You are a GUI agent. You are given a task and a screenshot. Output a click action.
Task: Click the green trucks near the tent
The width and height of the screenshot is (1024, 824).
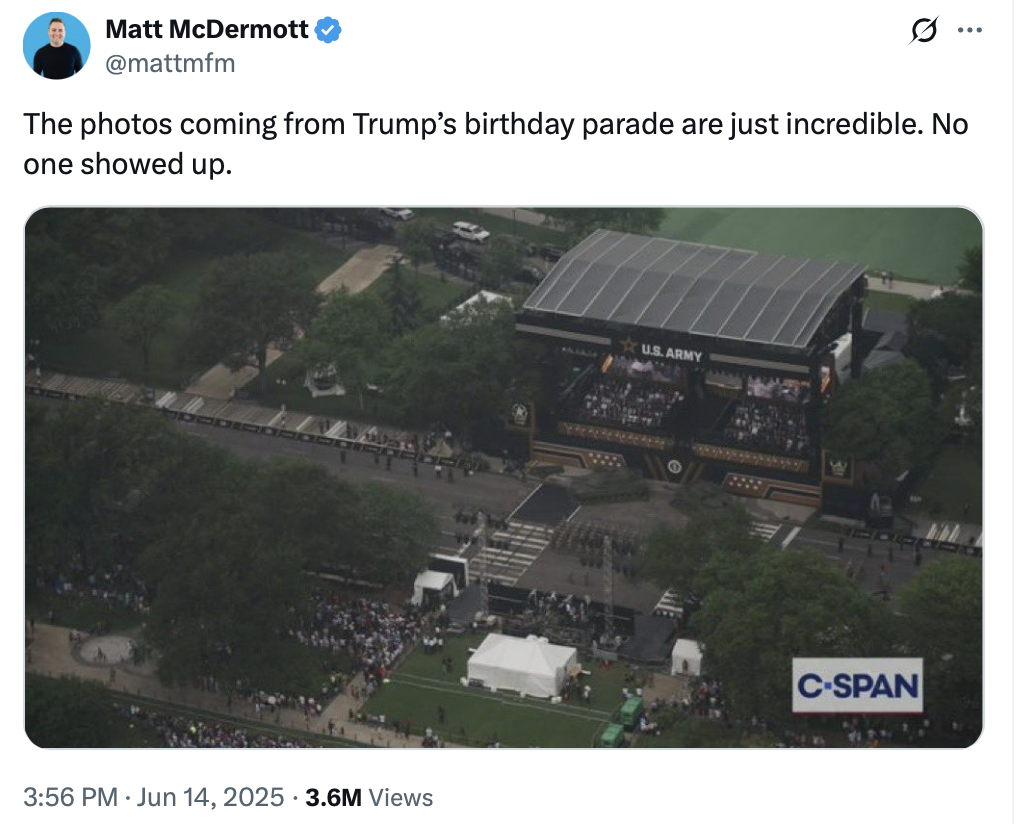tap(622, 722)
